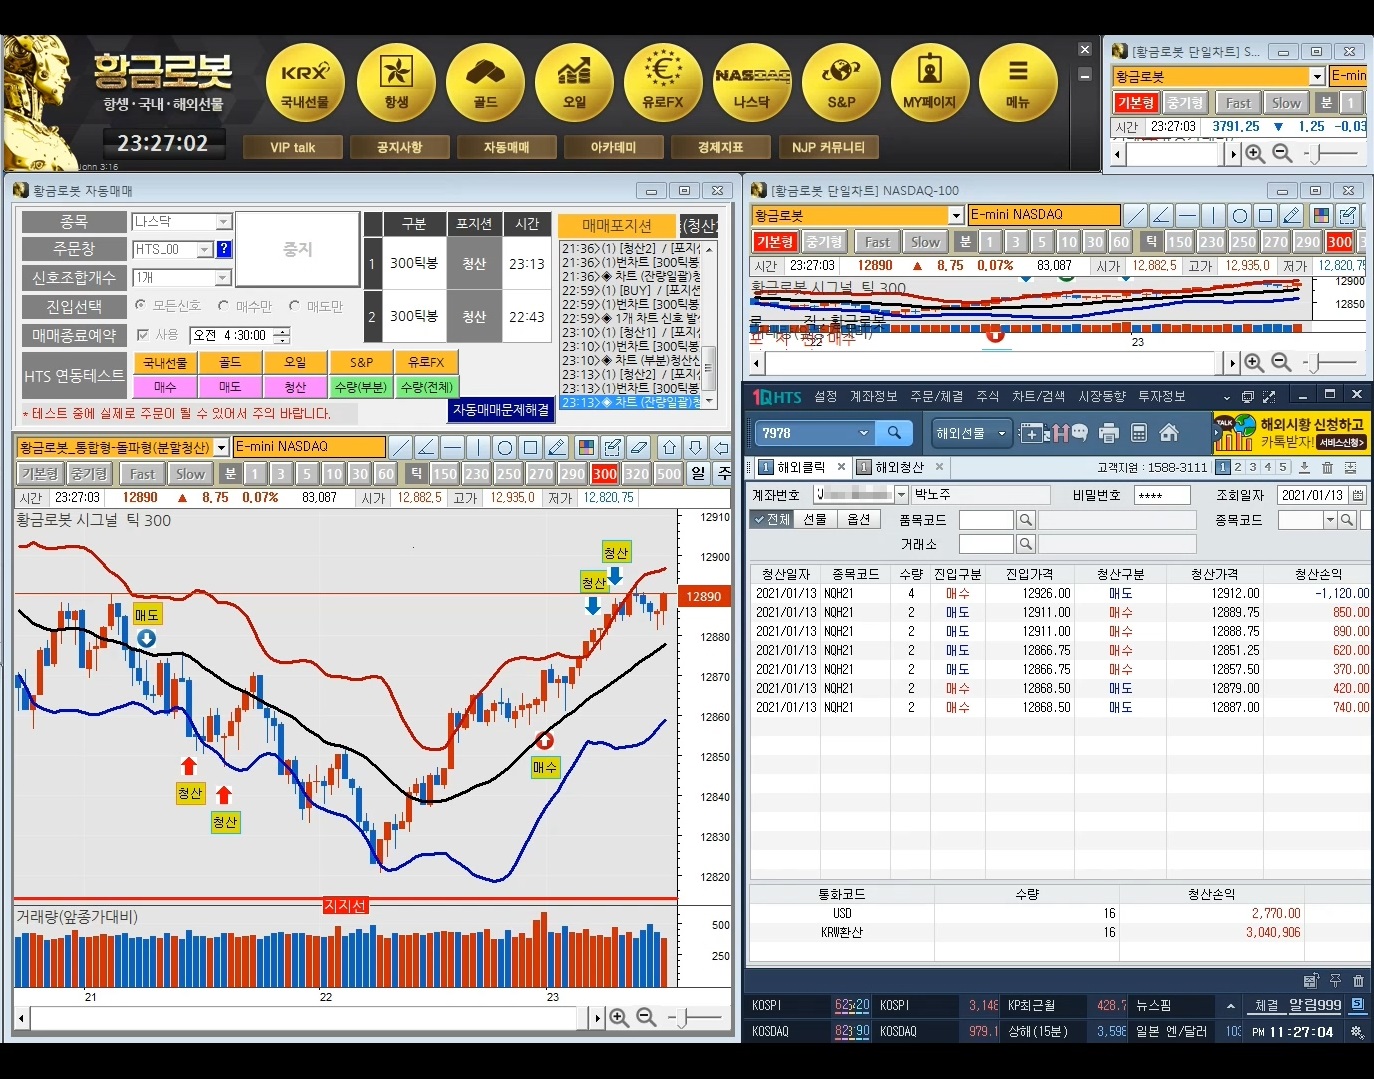Select trend line tool in main chart
1374x1080 pixels.
click(x=400, y=447)
